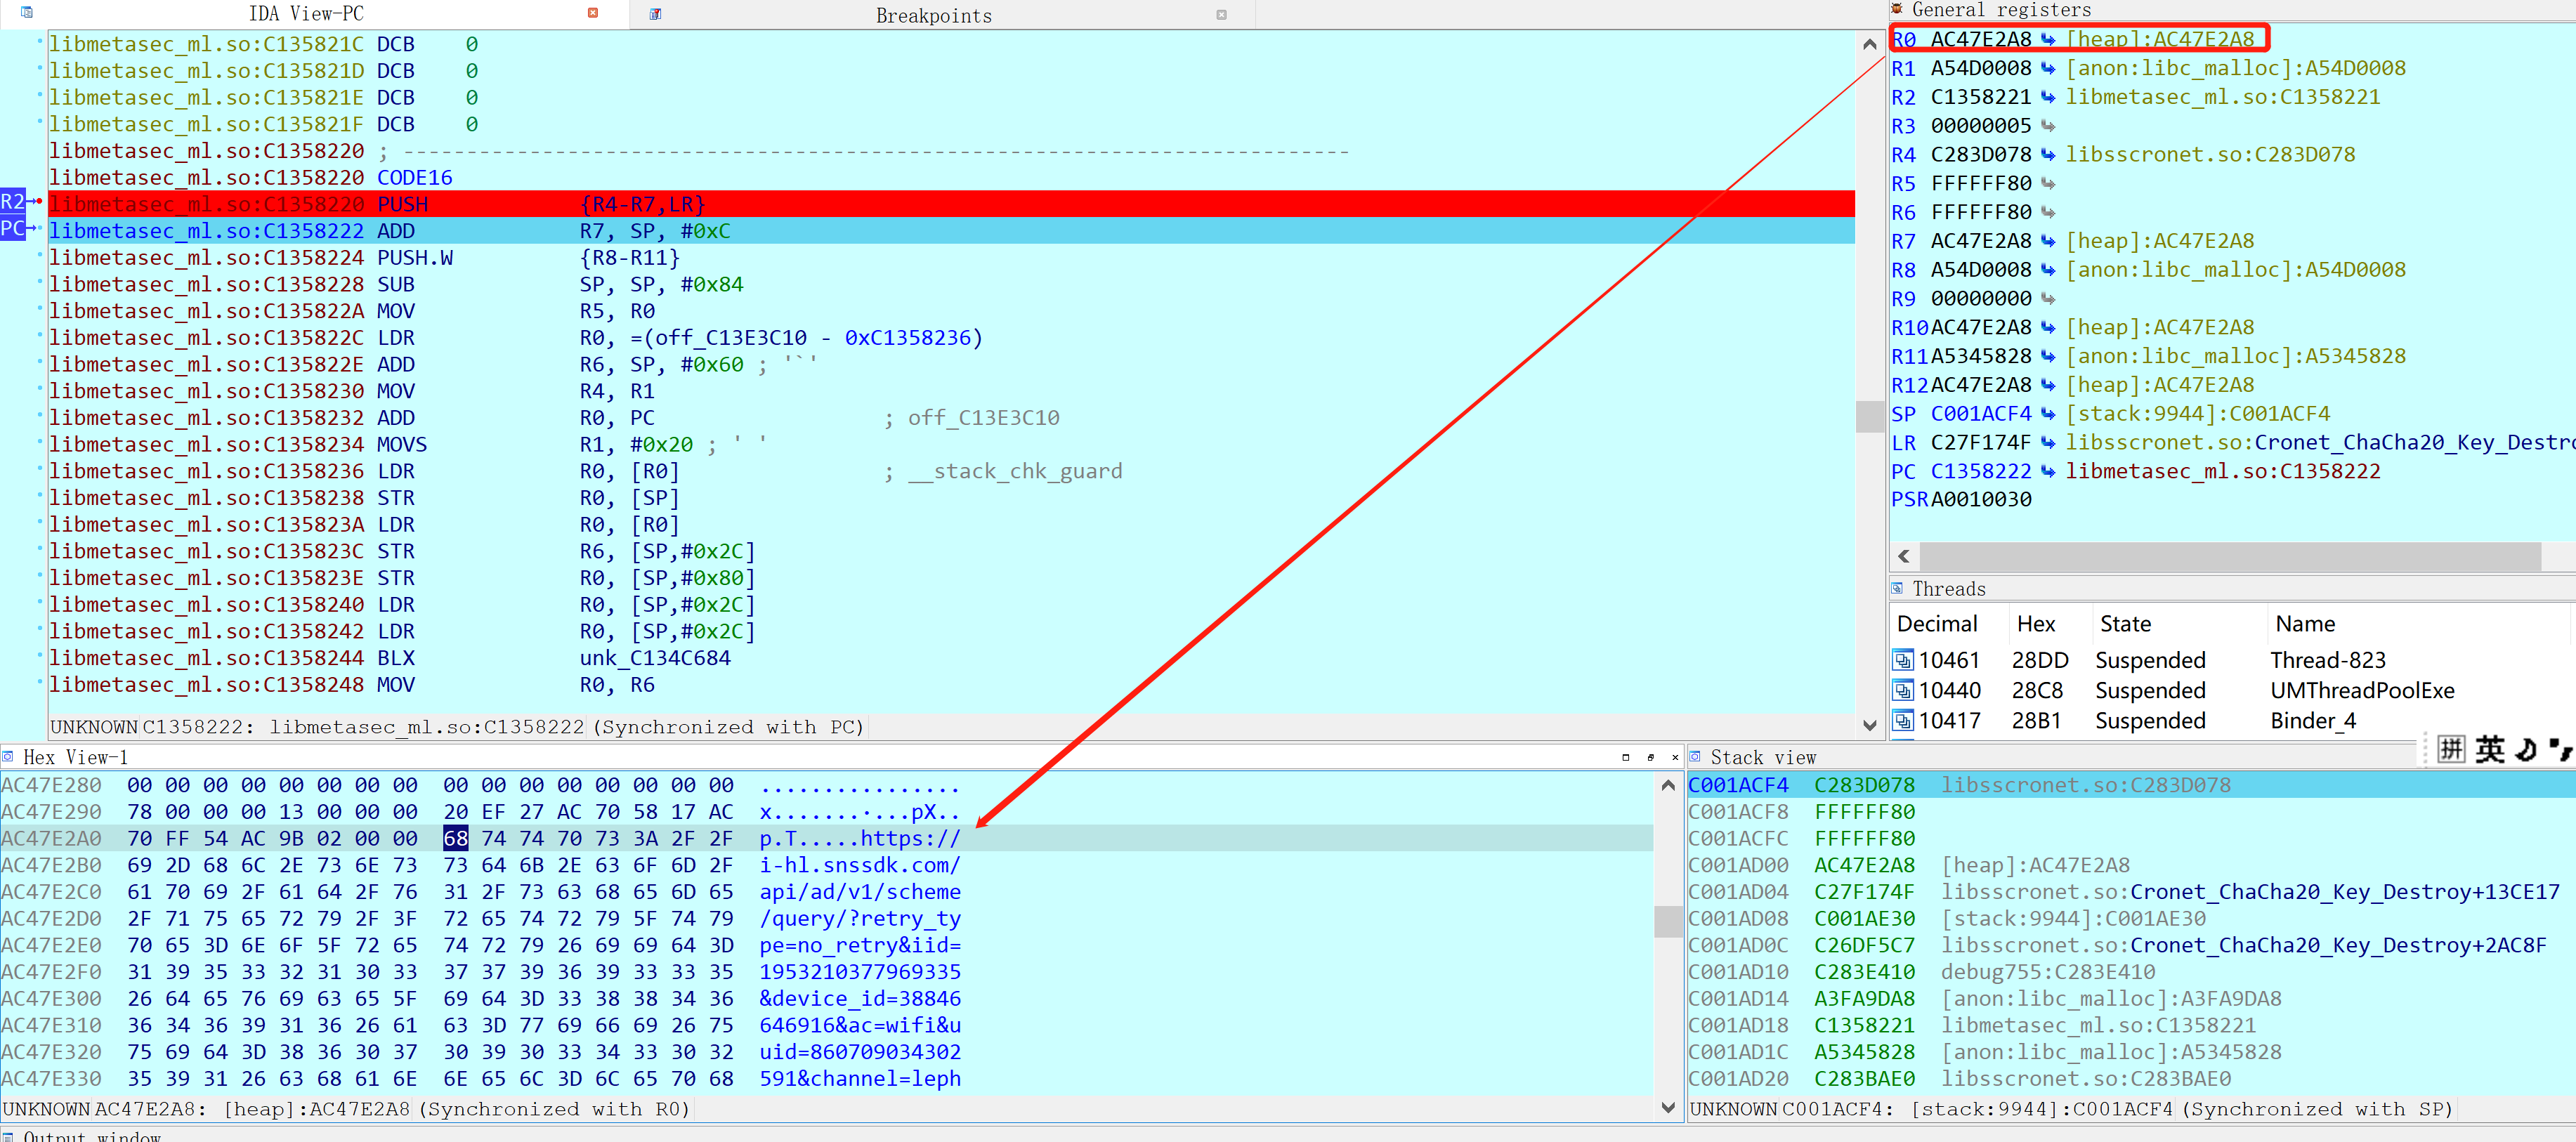Screen dimensions: 2576x1142
Task: Click the General registers panel icon
Action: (1897, 9)
